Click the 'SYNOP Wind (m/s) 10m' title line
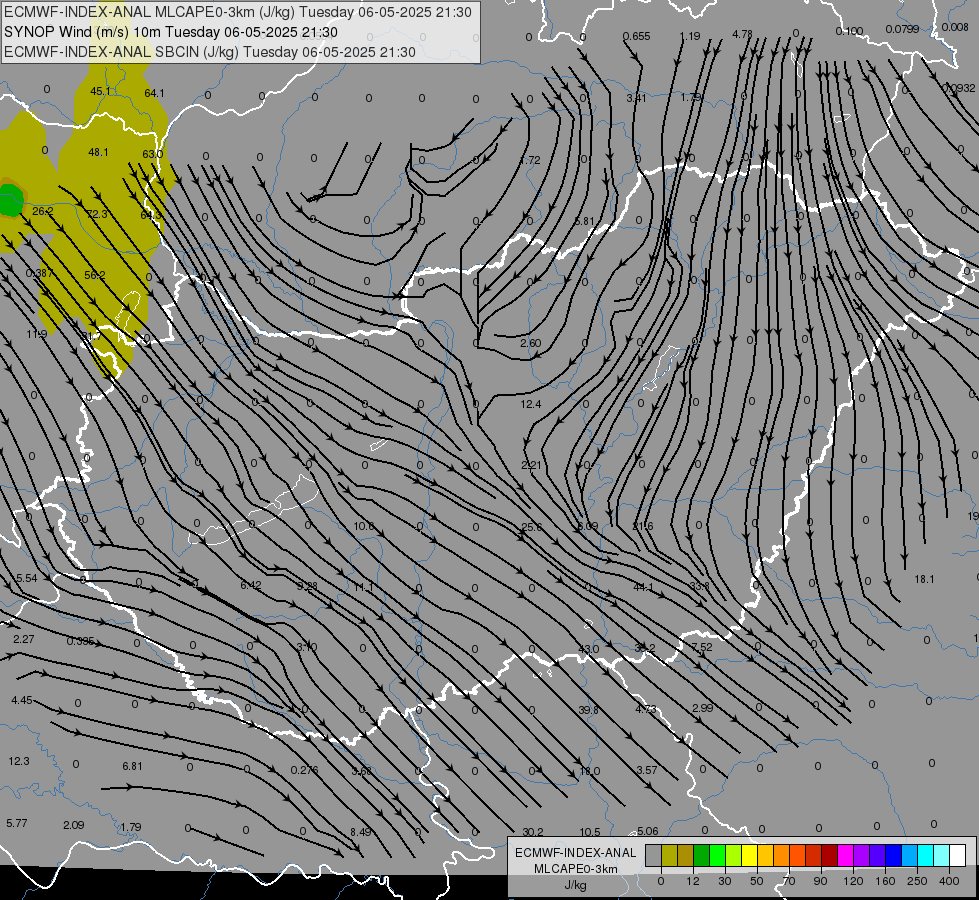979x900 pixels. 170,32
